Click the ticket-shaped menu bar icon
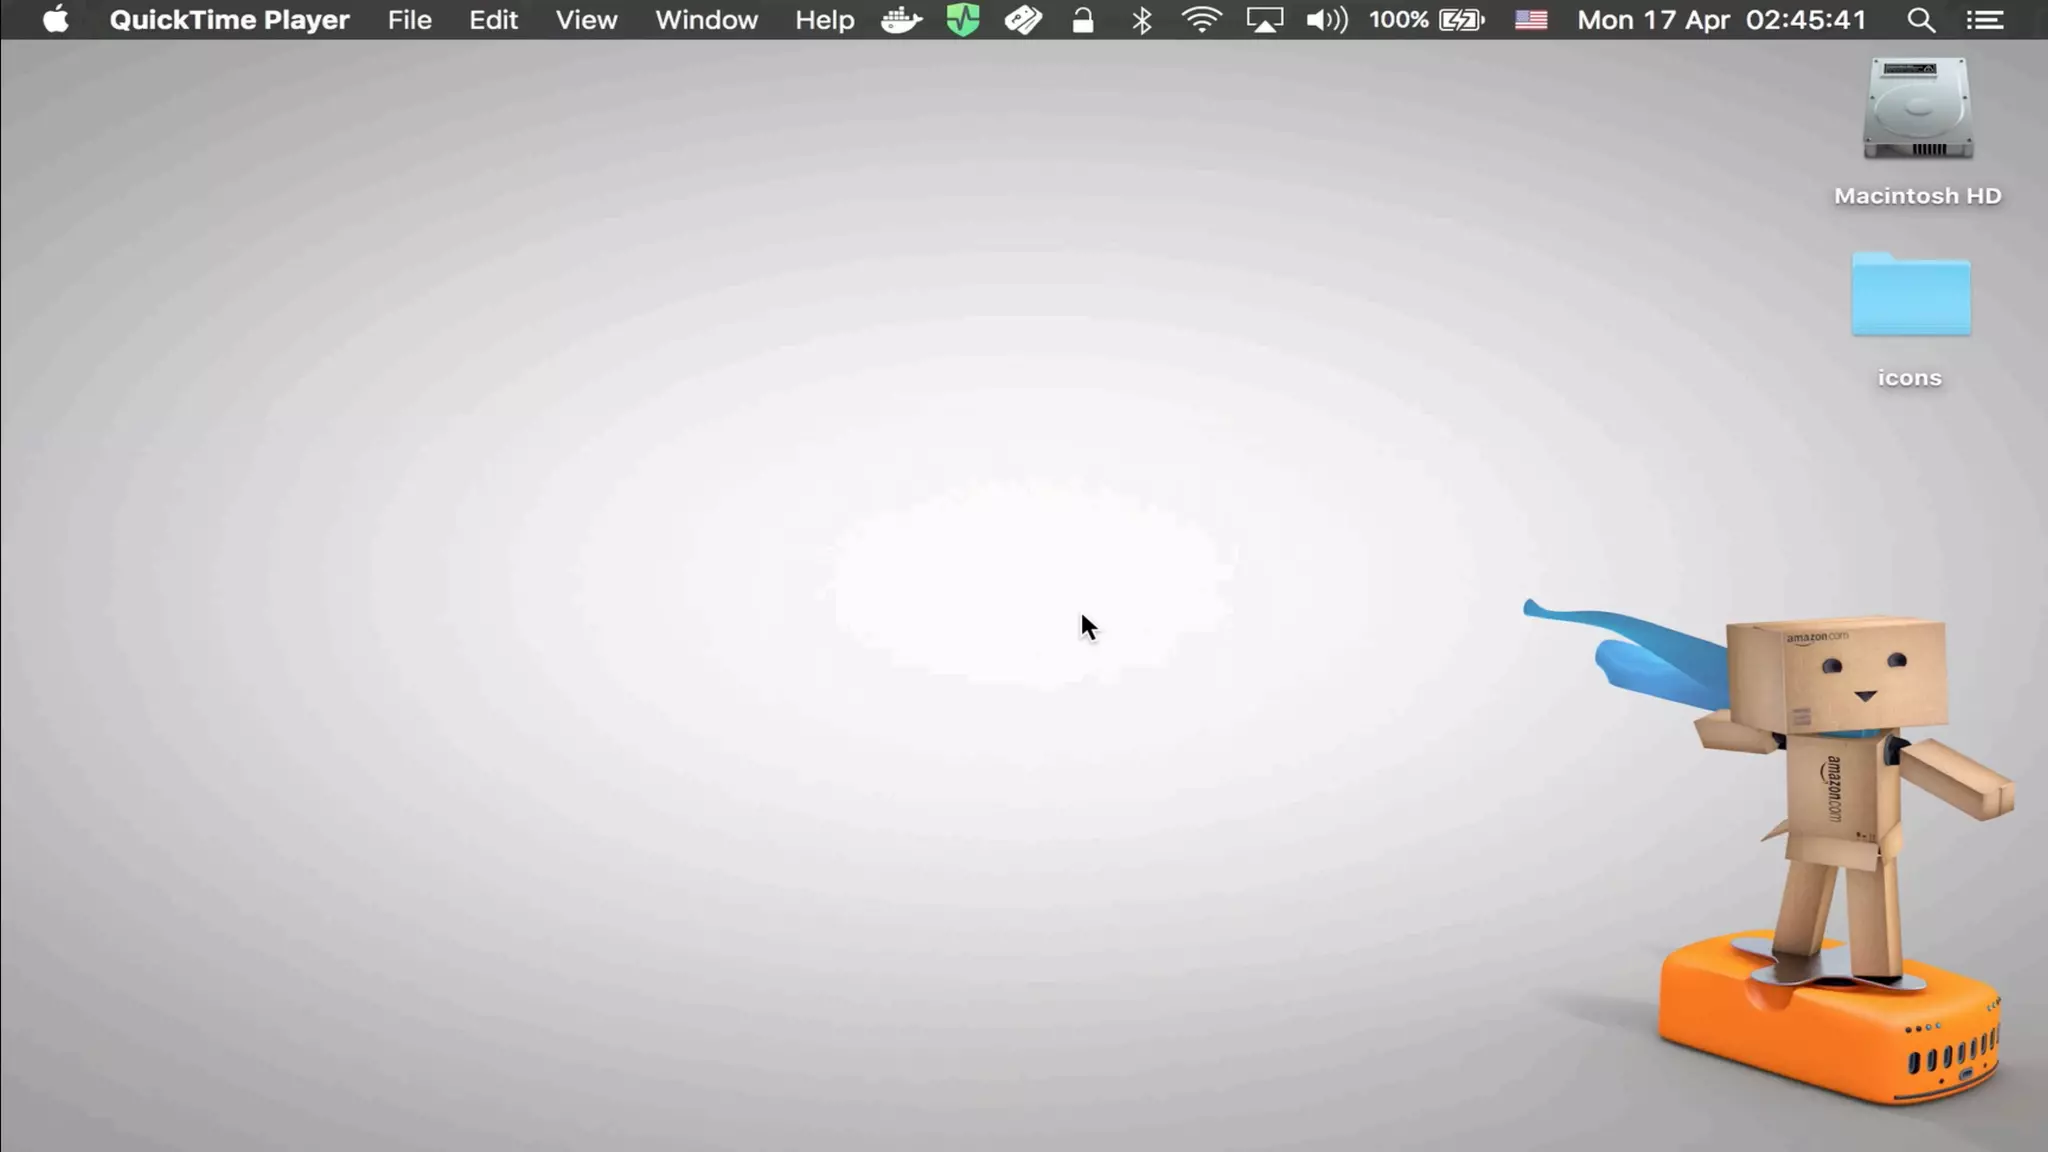Viewport: 2048px width, 1152px height. [x=1022, y=20]
